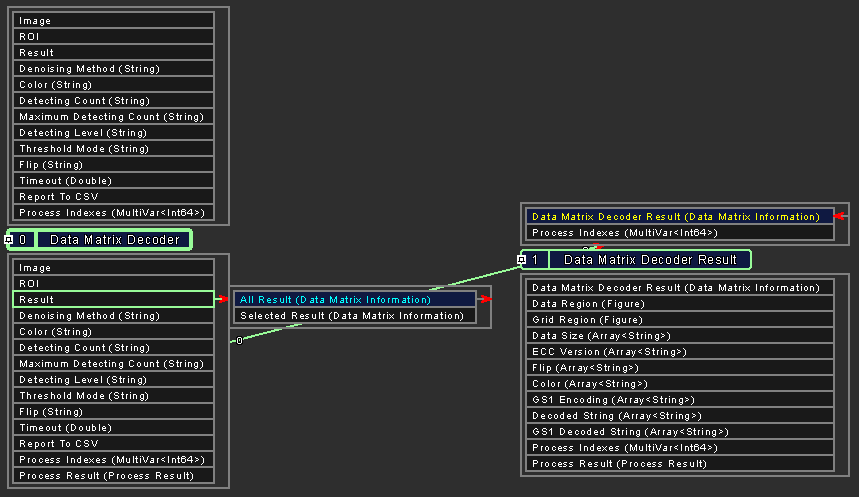
Task: Select Flip (String) input row
Action: pos(113,164)
